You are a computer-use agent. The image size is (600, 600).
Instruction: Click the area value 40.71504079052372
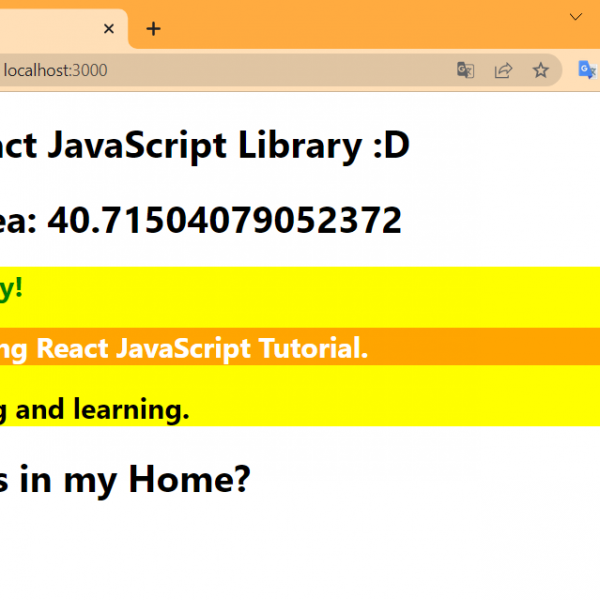[224, 220]
